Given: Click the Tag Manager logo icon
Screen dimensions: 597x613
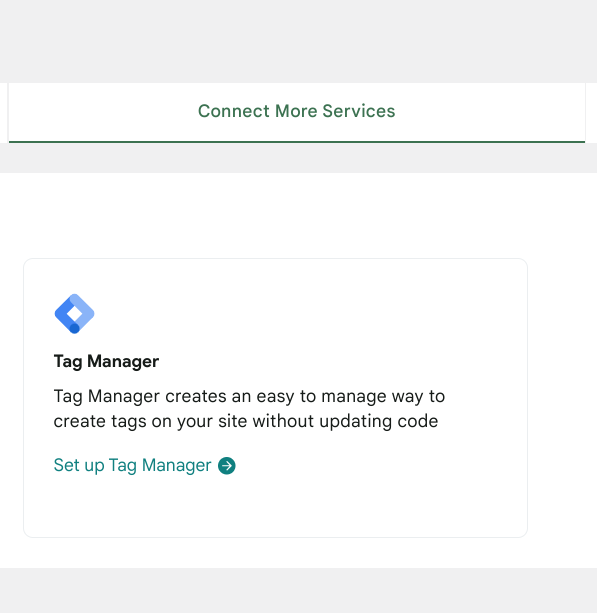Looking at the screenshot, I should click(74, 314).
